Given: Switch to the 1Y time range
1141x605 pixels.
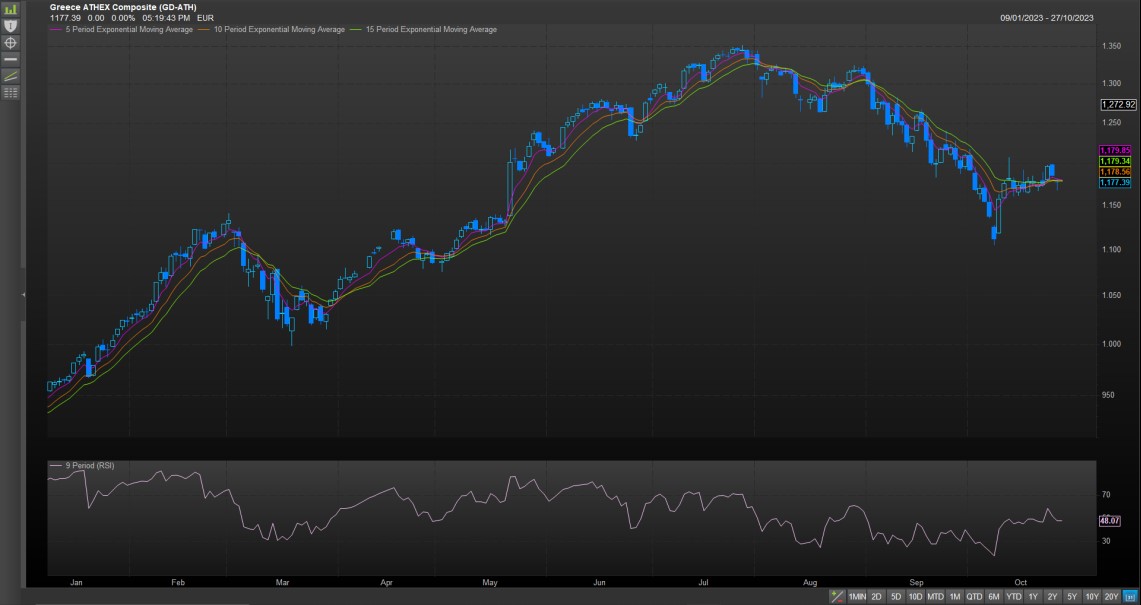Looking at the screenshot, I should (1033, 597).
